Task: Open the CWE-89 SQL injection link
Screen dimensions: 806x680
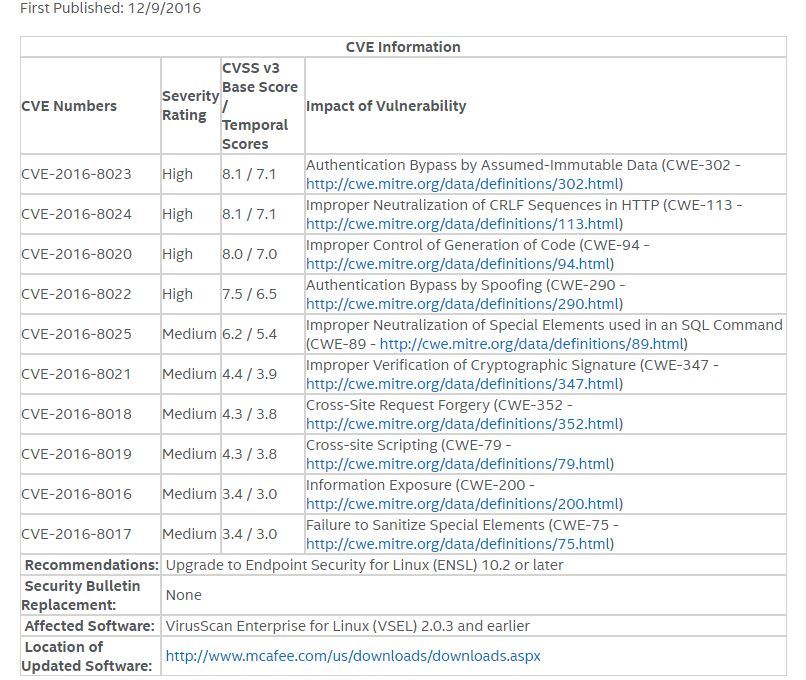Action: 532,344
